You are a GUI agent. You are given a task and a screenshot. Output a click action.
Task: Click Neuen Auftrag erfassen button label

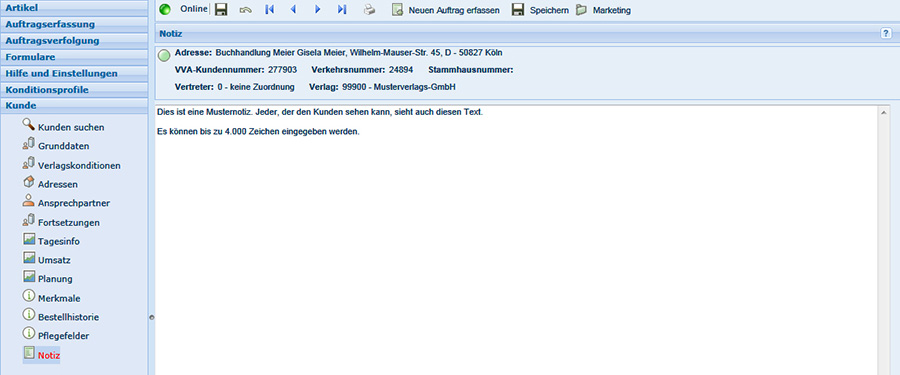454,10
